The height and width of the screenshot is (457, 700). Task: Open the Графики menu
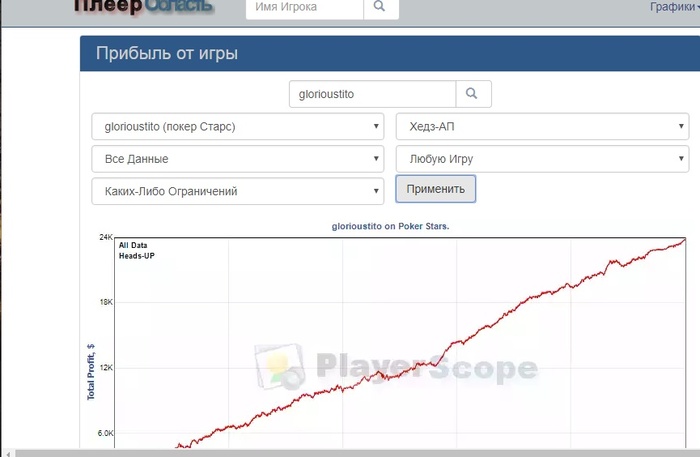674,7
